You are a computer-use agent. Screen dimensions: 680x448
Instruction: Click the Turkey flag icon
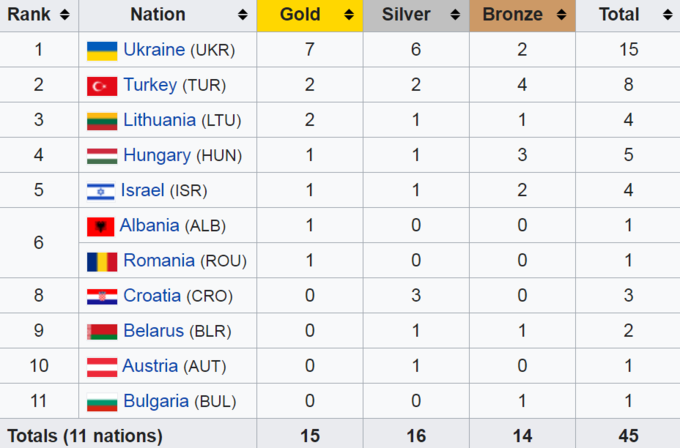102,86
